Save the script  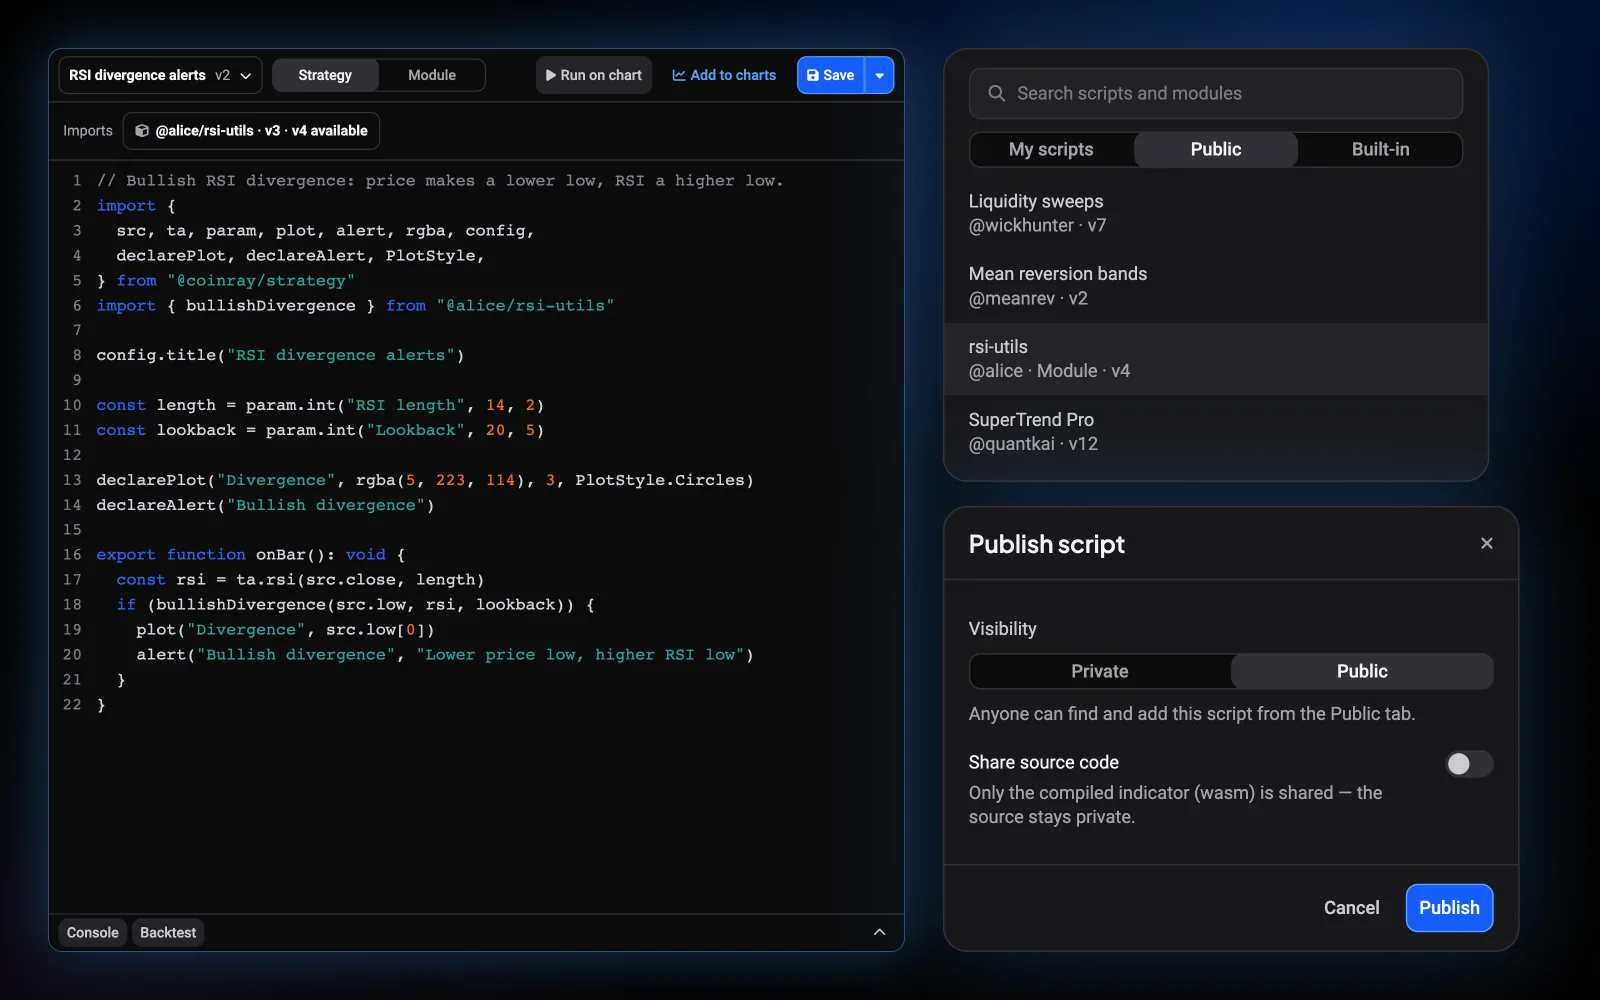830,75
